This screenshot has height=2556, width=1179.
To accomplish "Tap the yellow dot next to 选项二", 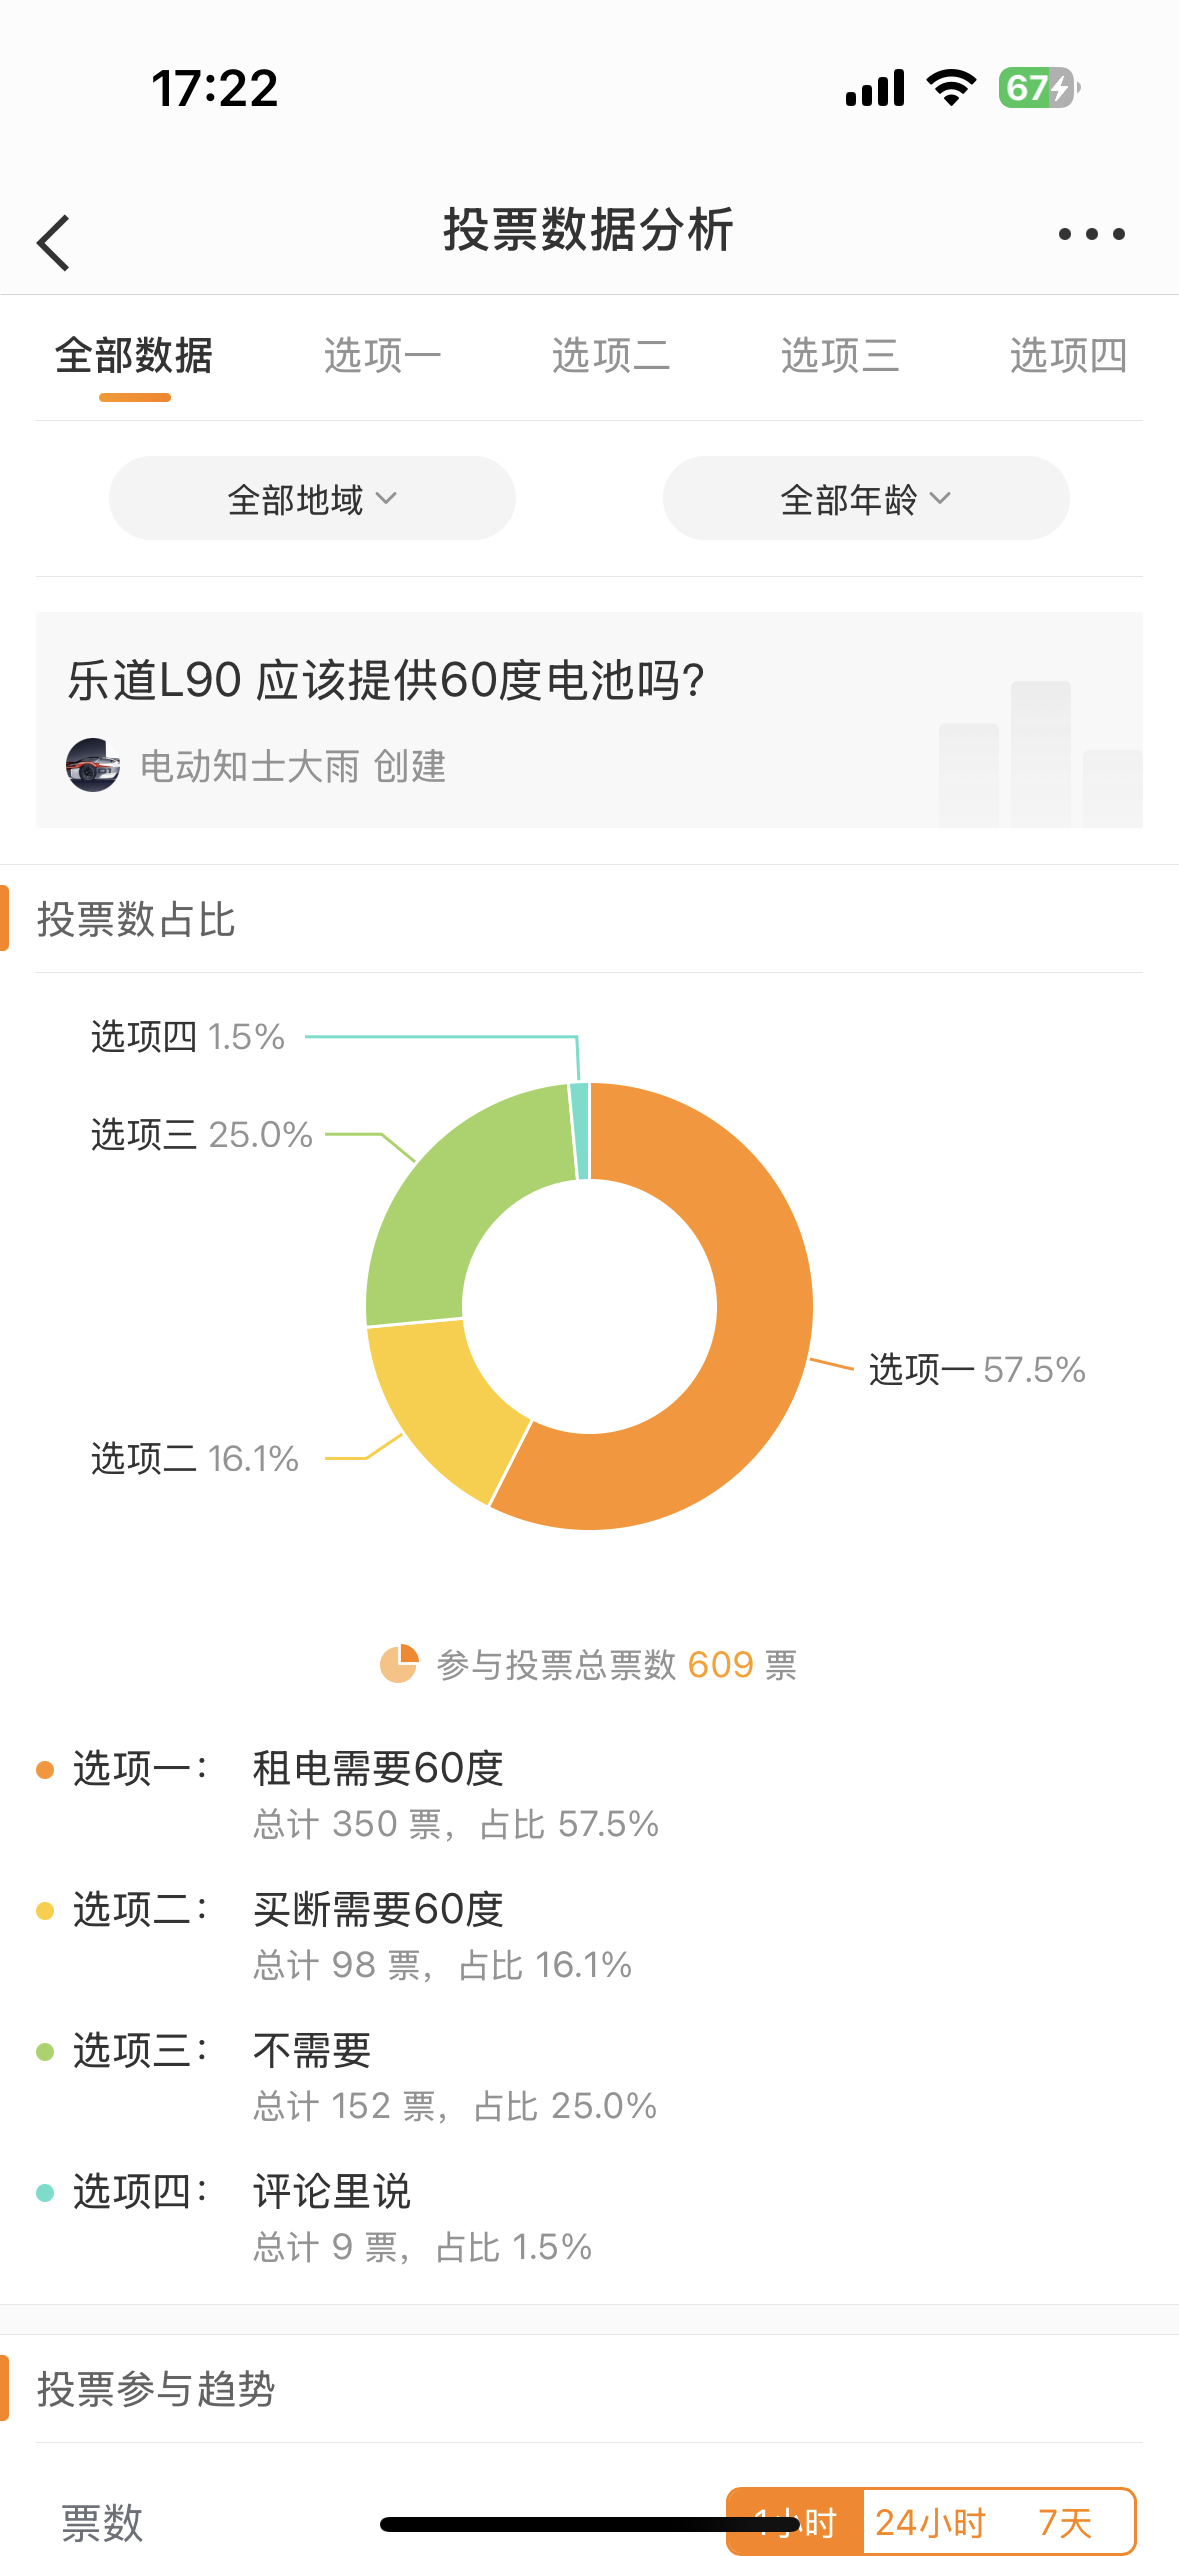I will [45, 1911].
